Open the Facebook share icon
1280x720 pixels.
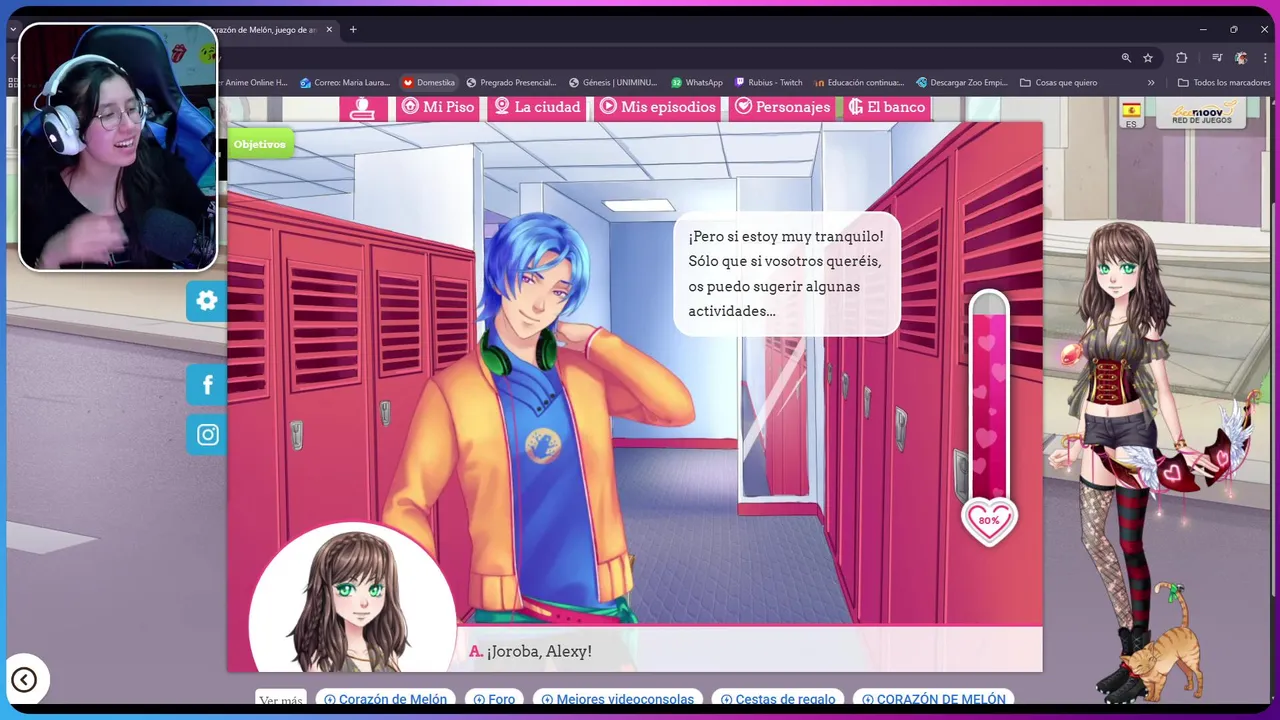(207, 385)
